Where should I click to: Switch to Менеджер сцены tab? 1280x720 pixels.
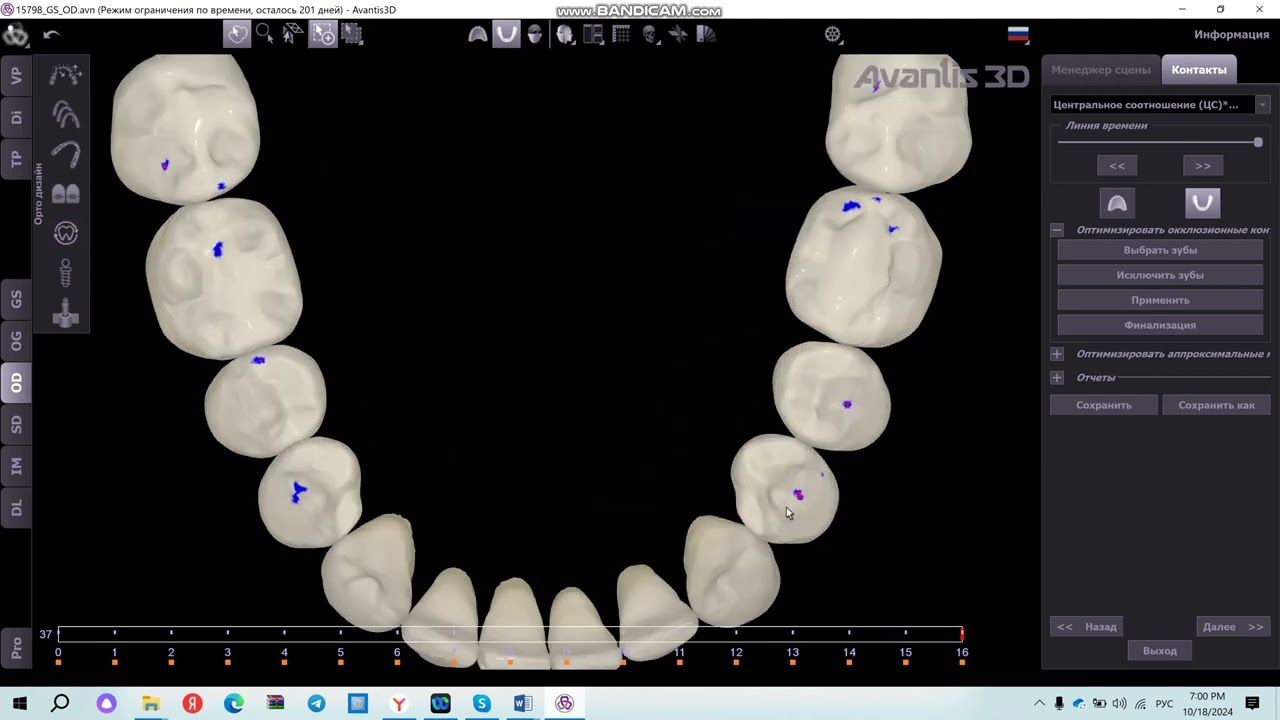1100,70
